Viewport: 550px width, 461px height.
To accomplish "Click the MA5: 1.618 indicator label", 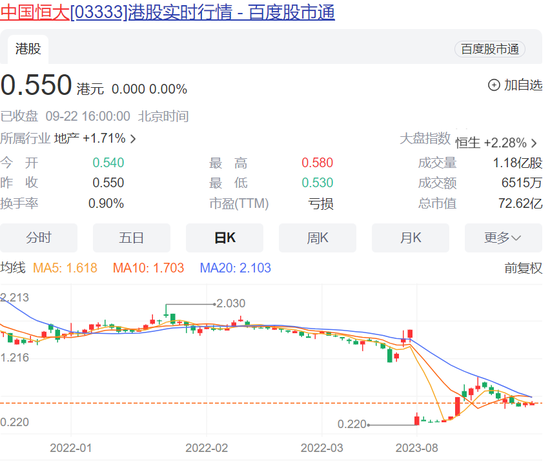I will pos(65,268).
